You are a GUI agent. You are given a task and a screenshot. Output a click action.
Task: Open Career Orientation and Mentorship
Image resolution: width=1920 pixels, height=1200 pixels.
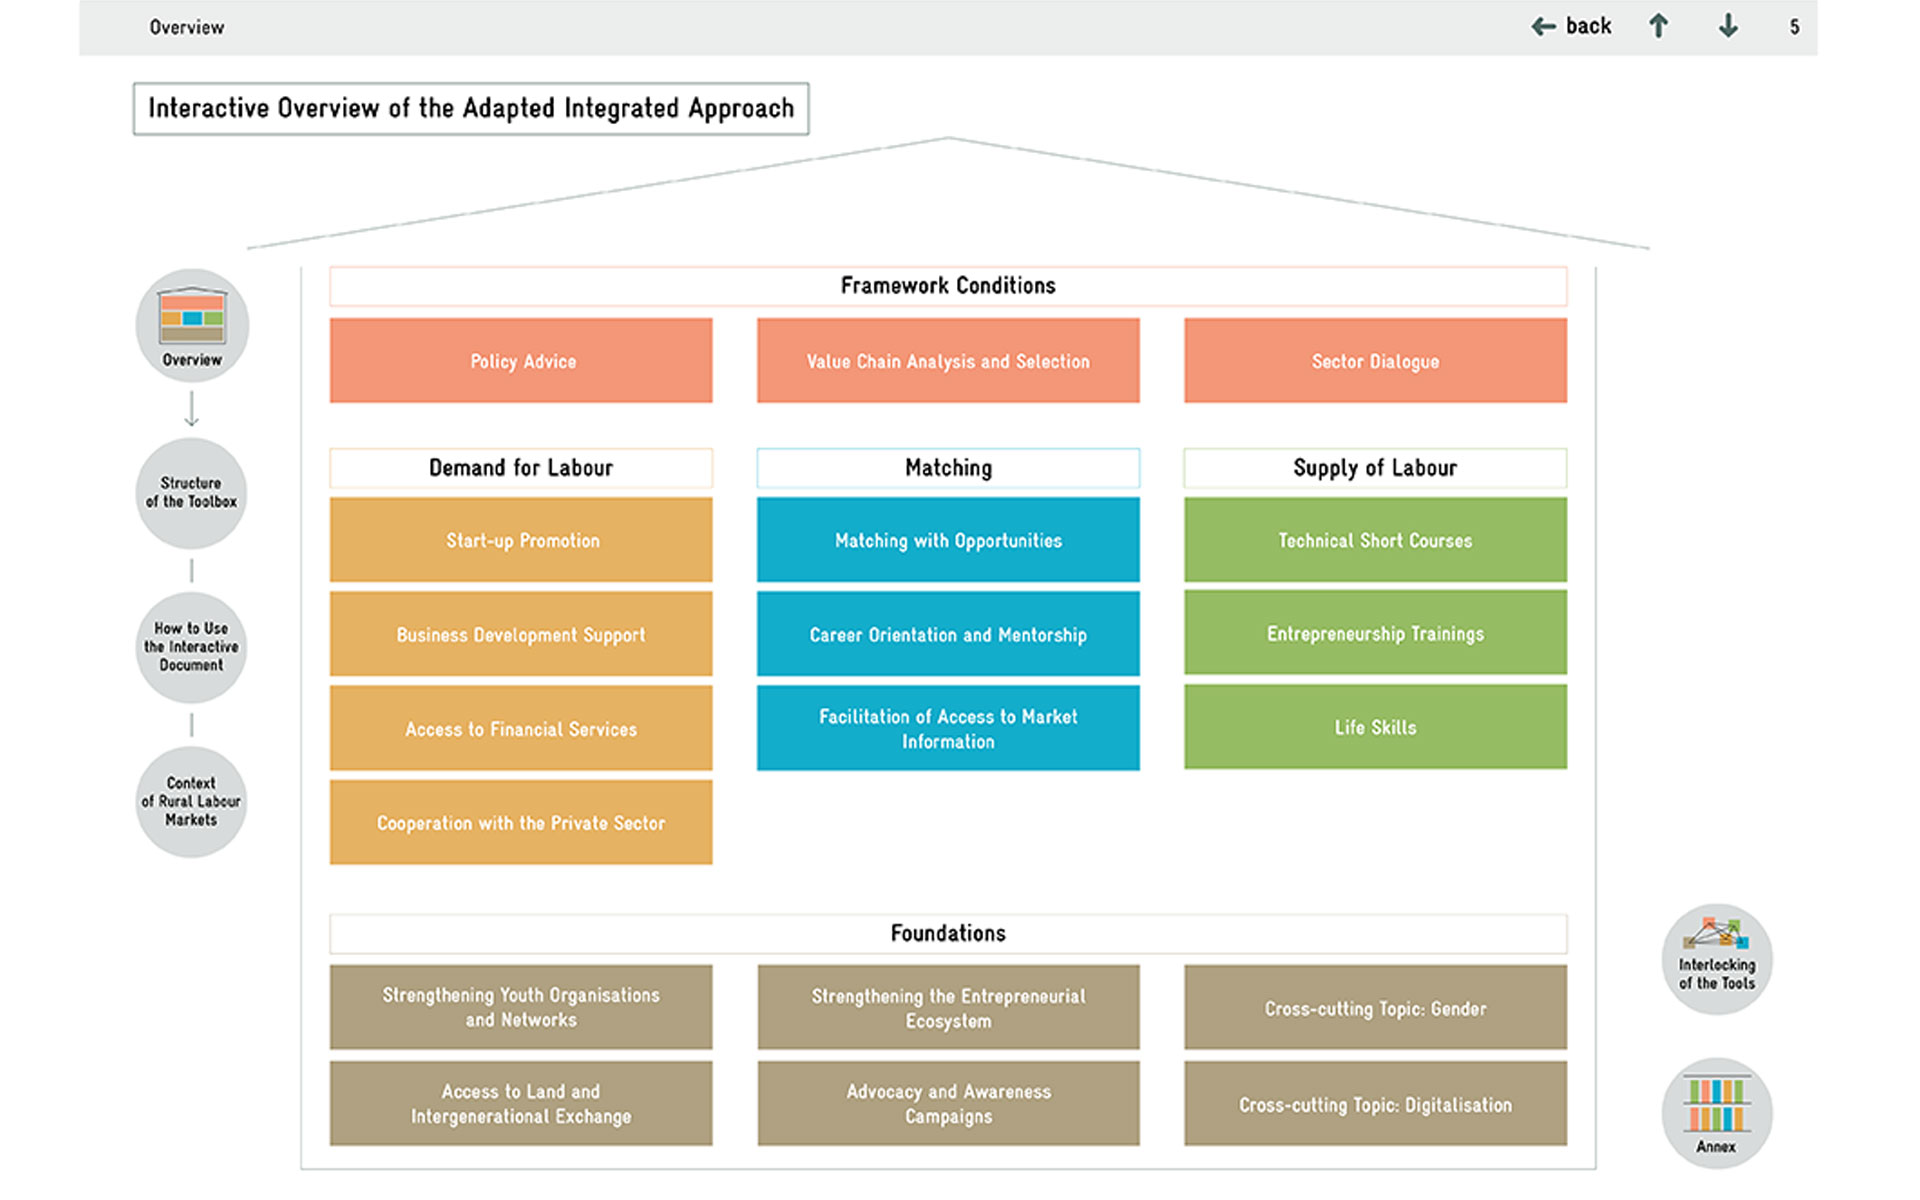[x=948, y=634]
